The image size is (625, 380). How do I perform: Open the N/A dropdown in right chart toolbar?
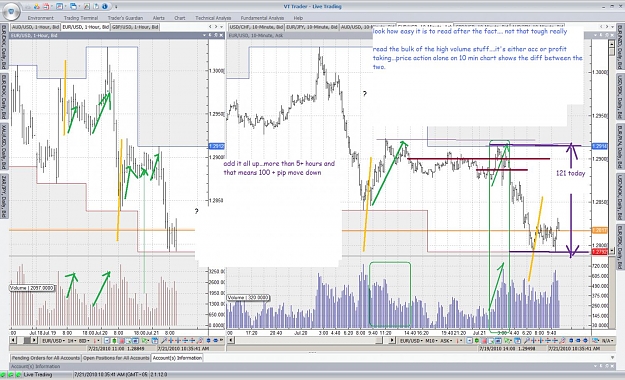608,341
